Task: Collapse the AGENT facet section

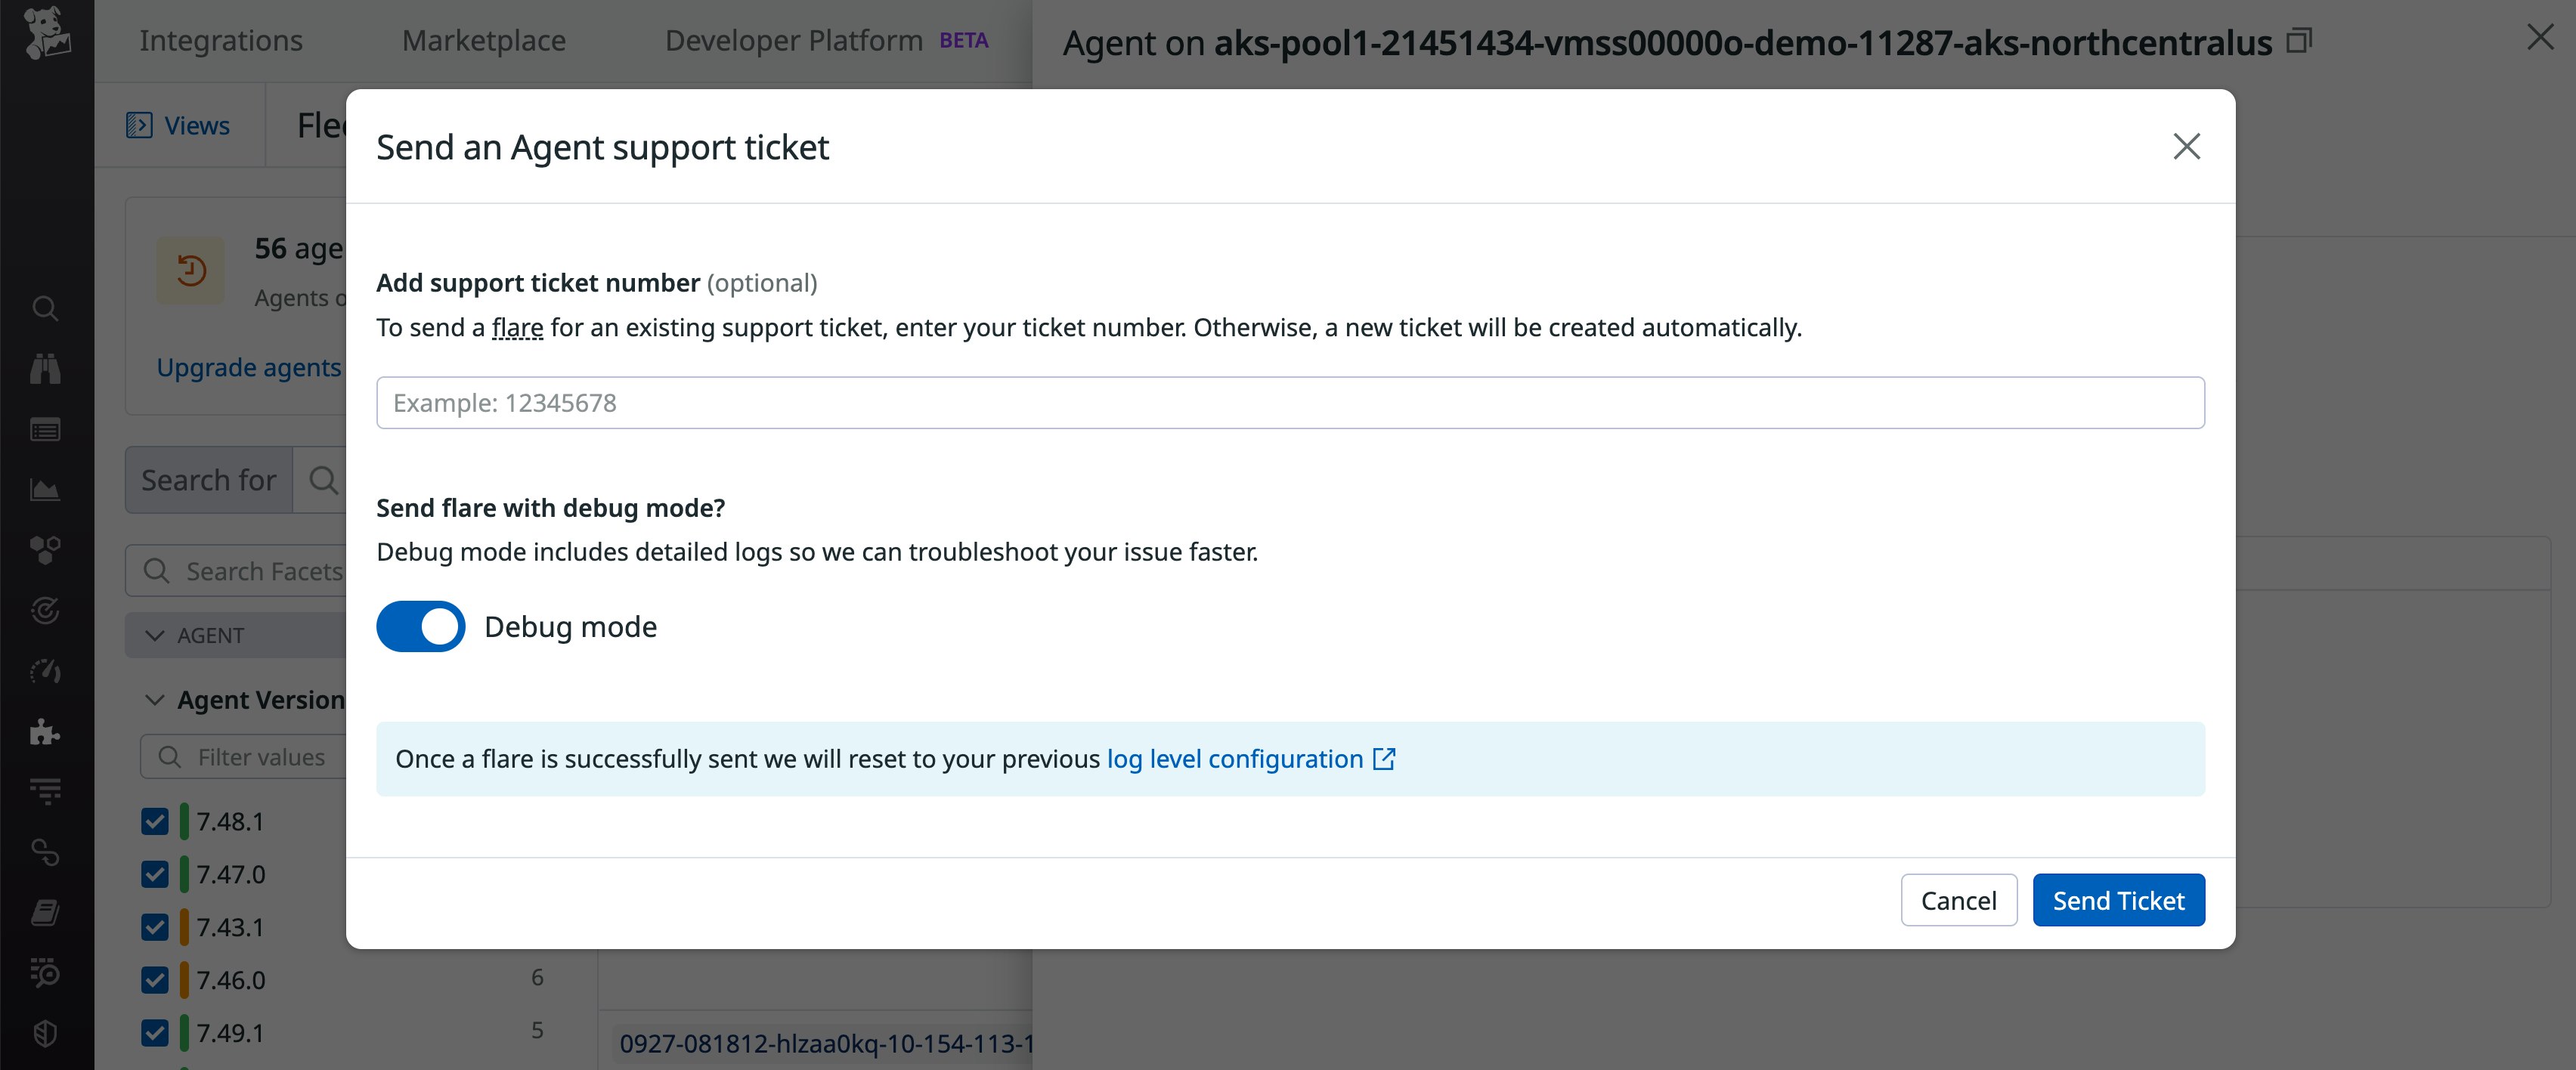Action: point(155,634)
